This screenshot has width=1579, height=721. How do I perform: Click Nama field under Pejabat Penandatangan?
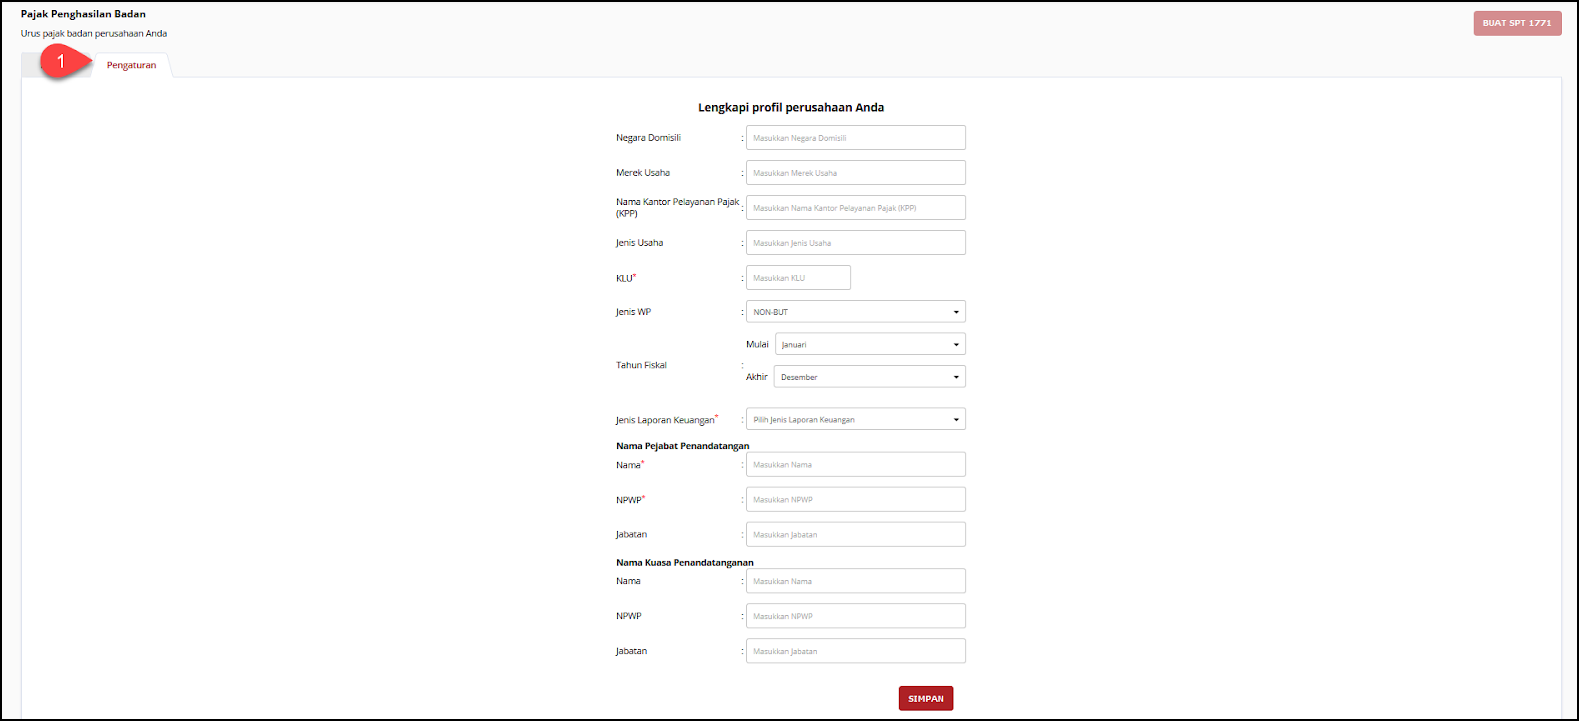point(855,465)
